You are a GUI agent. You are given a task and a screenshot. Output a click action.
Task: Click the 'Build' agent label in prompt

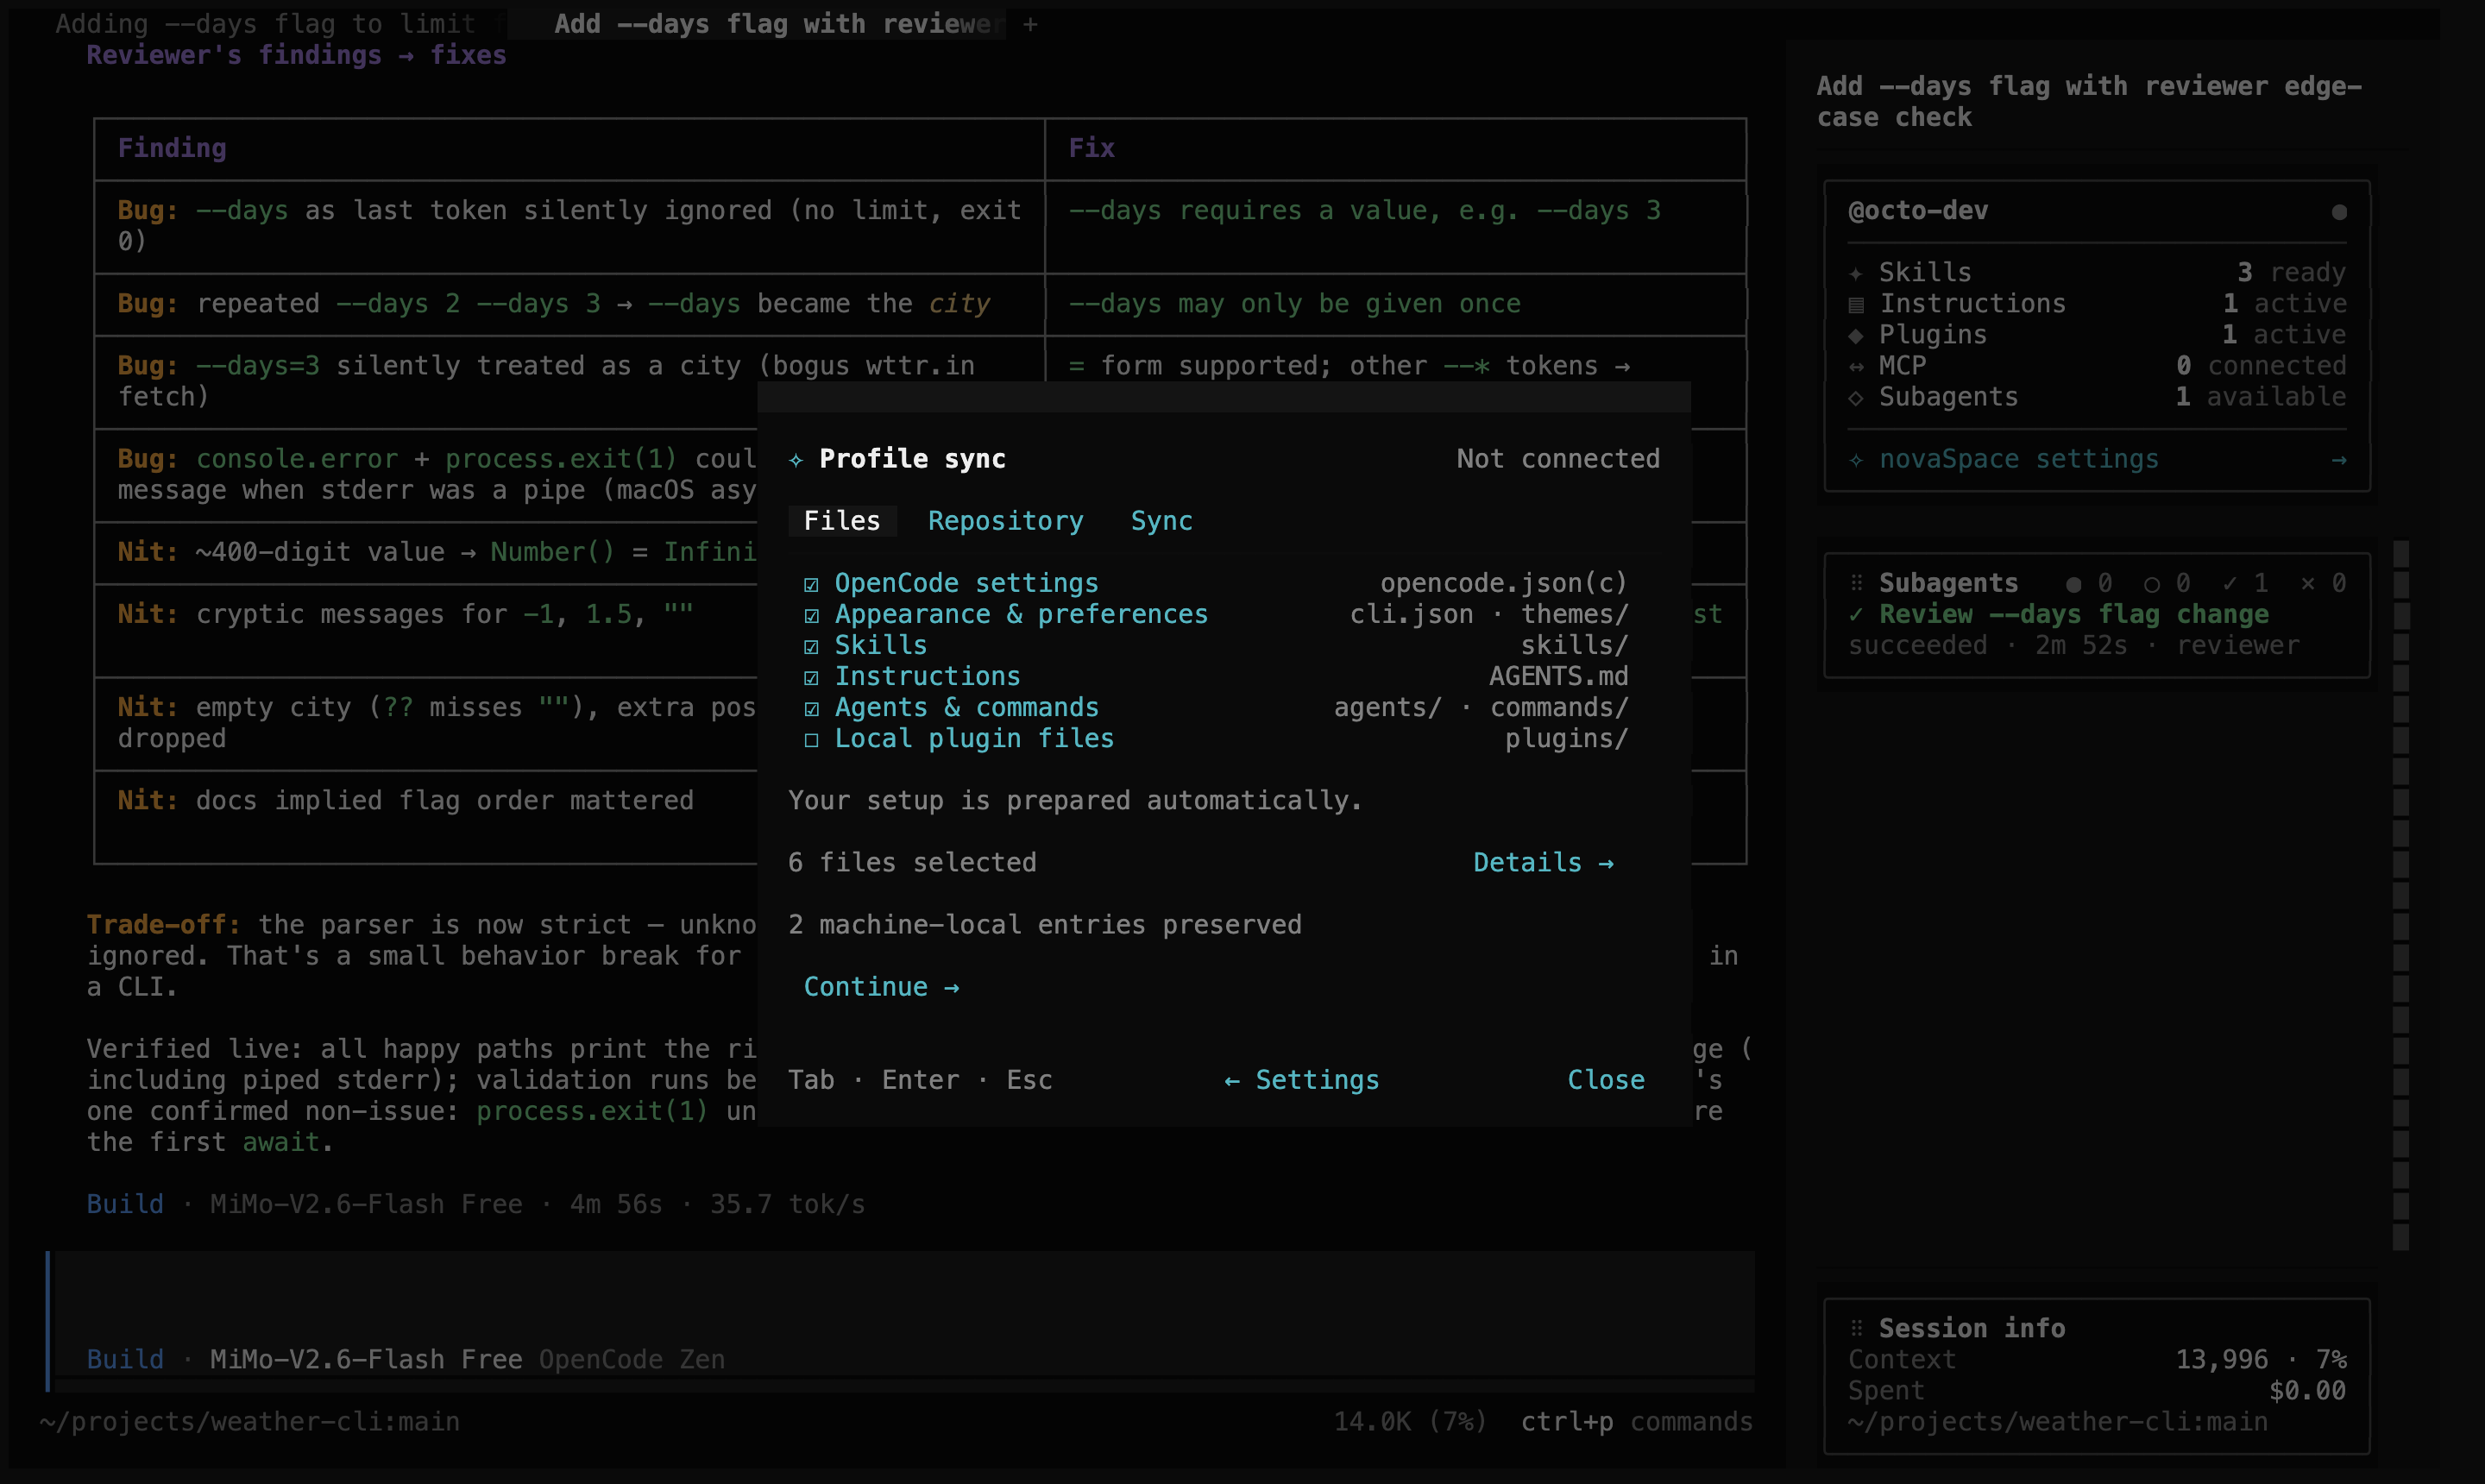click(x=125, y=1360)
